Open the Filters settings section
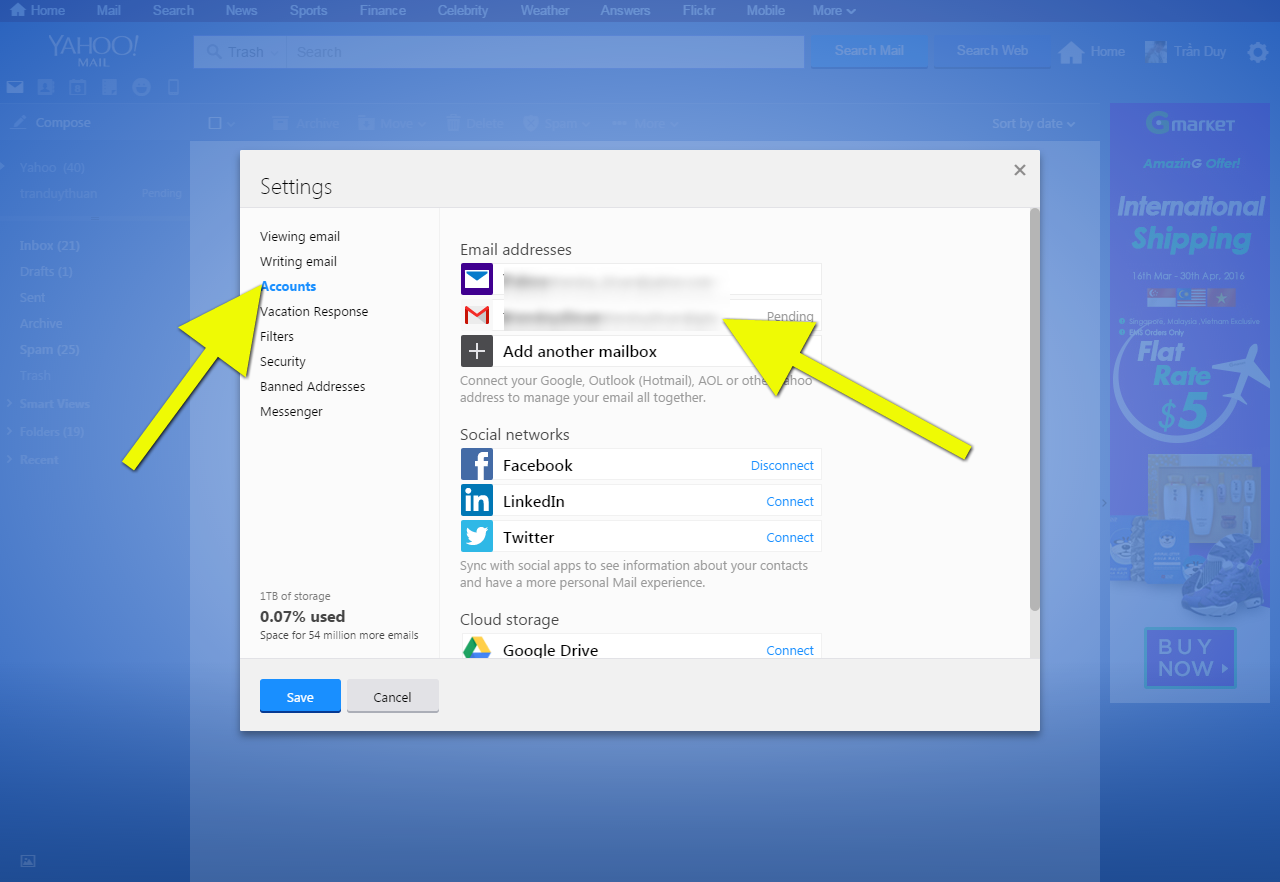This screenshot has width=1280, height=882. click(x=277, y=337)
